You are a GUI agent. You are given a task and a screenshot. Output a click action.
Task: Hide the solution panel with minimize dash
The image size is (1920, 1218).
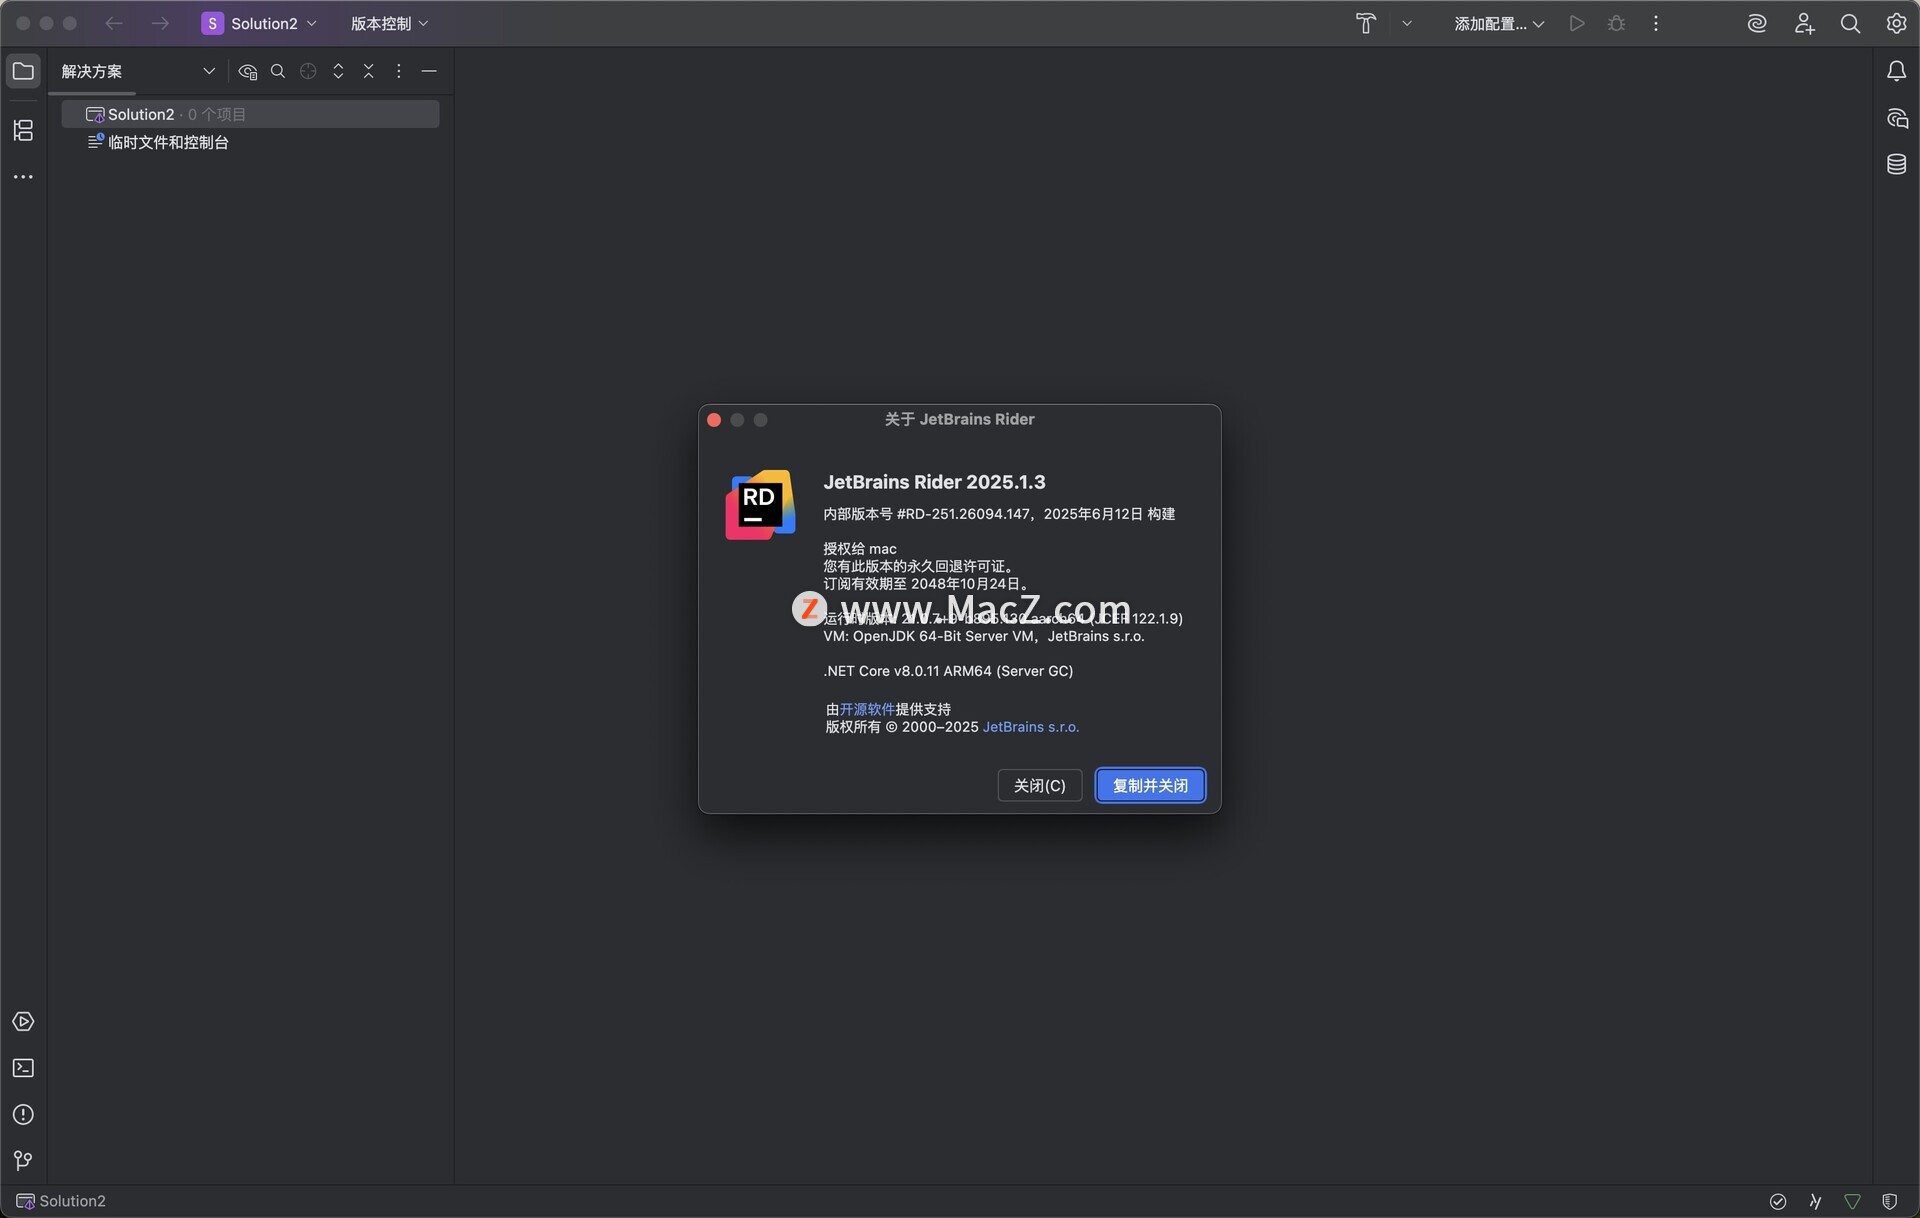429,71
